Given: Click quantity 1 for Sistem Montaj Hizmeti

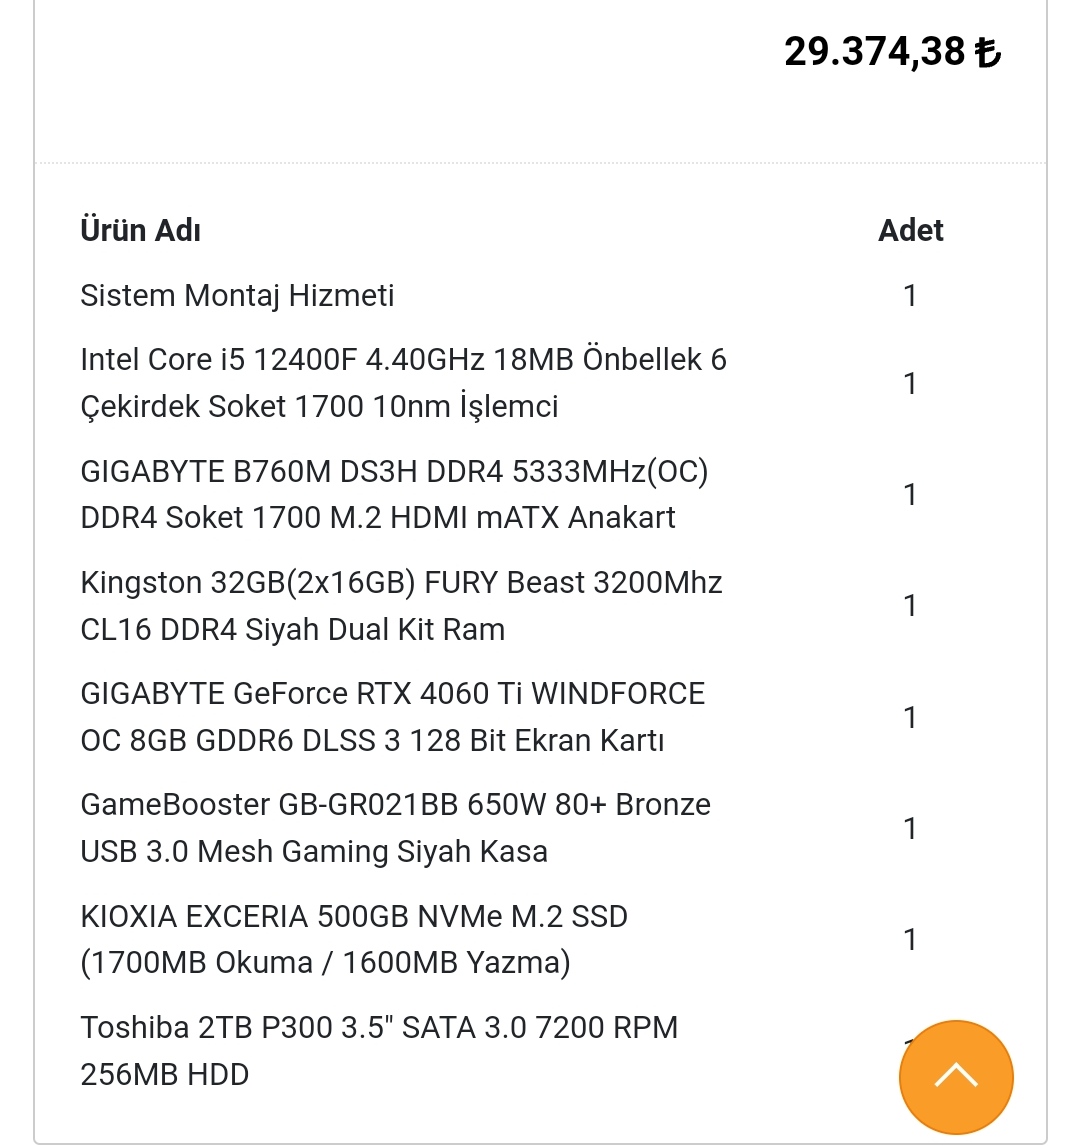Looking at the screenshot, I should [910, 296].
